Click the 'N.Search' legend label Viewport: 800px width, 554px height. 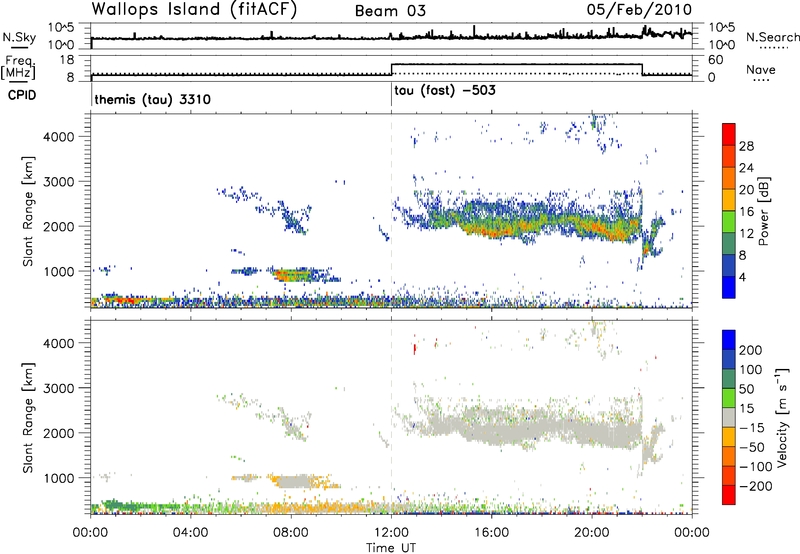point(773,37)
